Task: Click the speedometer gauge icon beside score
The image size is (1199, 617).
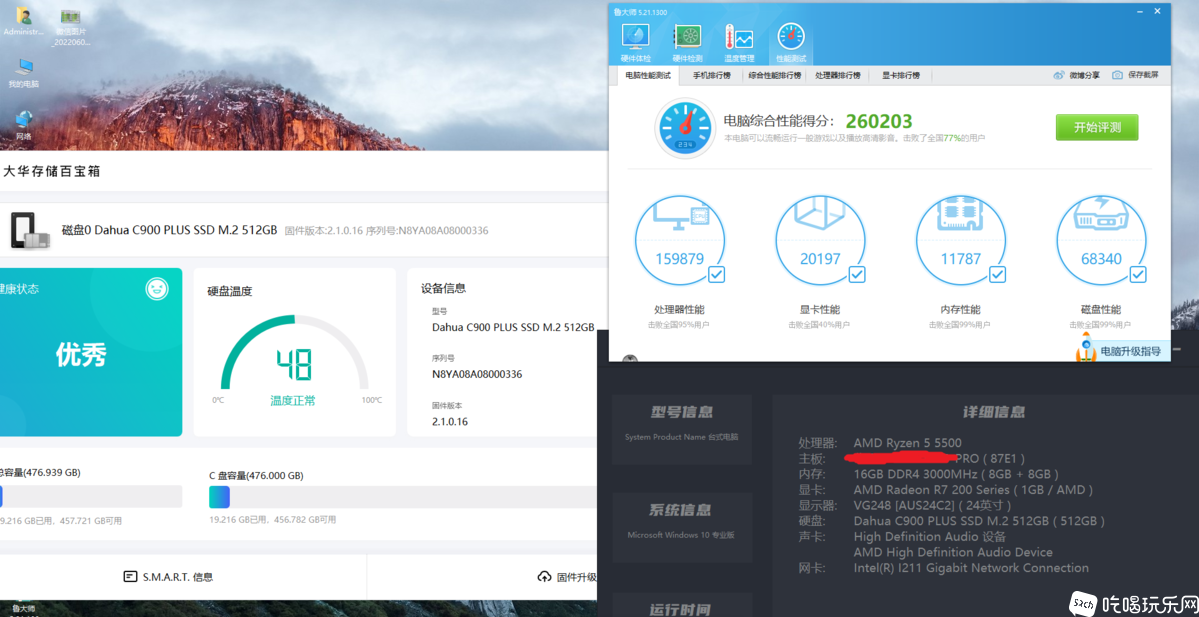Action: click(x=685, y=128)
